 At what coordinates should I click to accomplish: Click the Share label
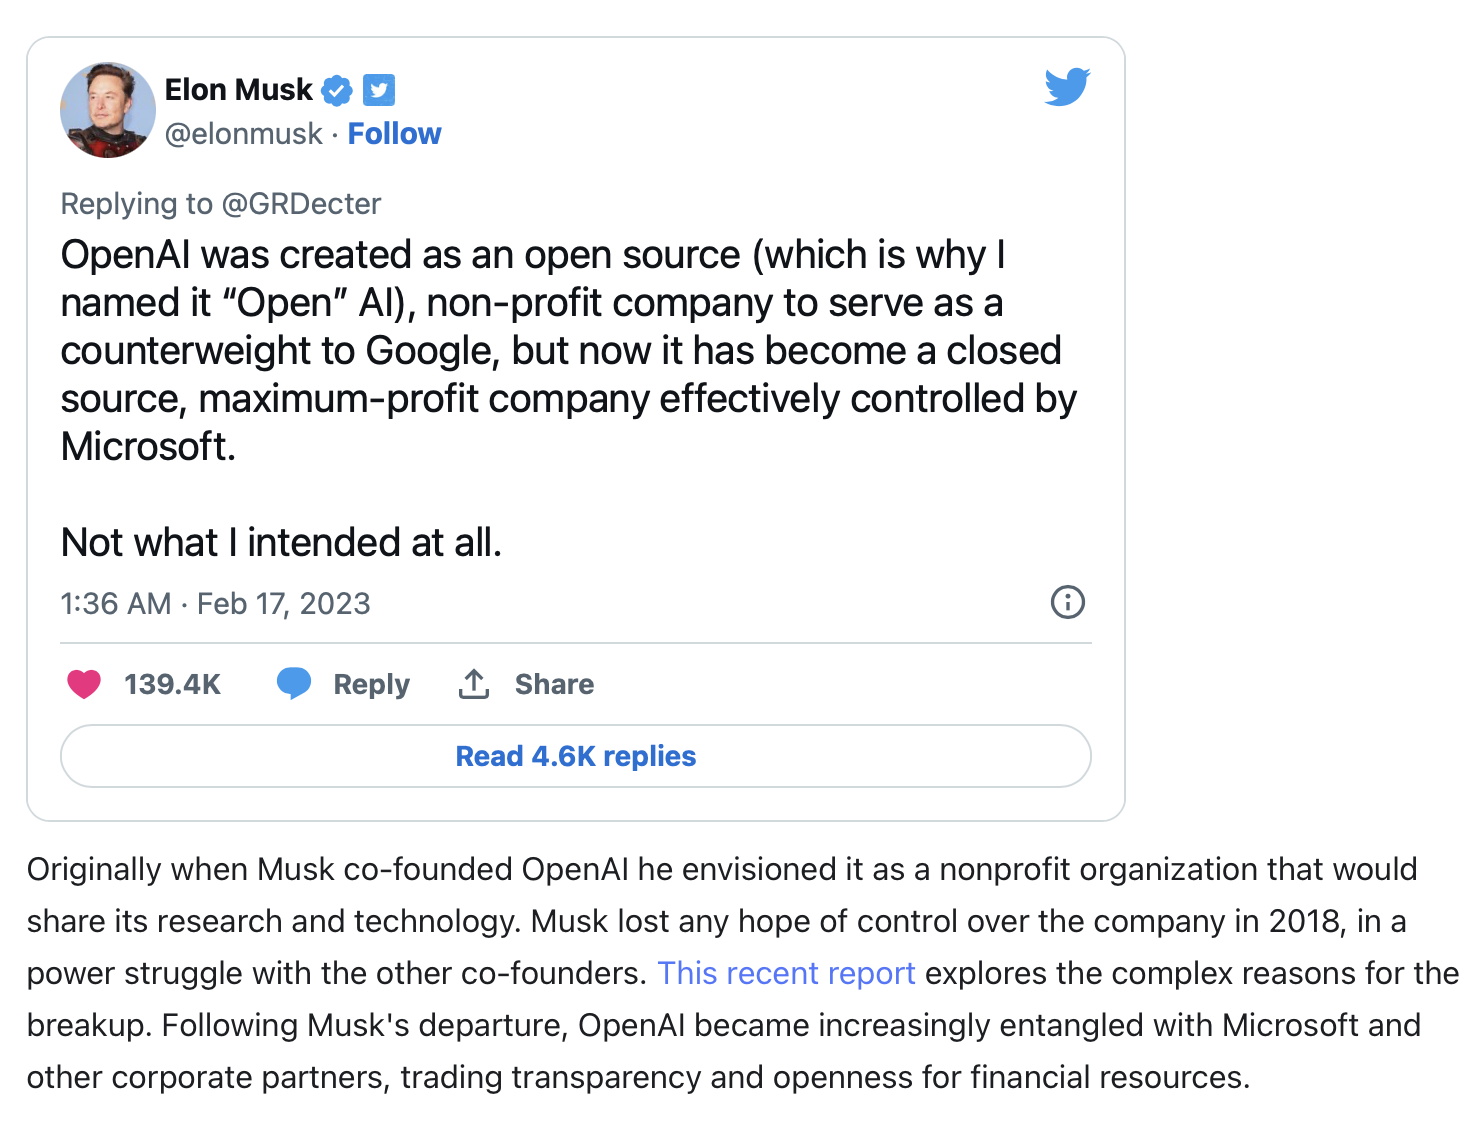coord(554,684)
